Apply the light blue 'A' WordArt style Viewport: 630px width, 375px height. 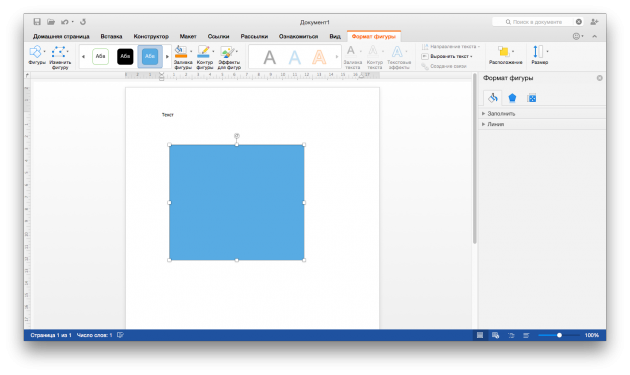(295, 57)
